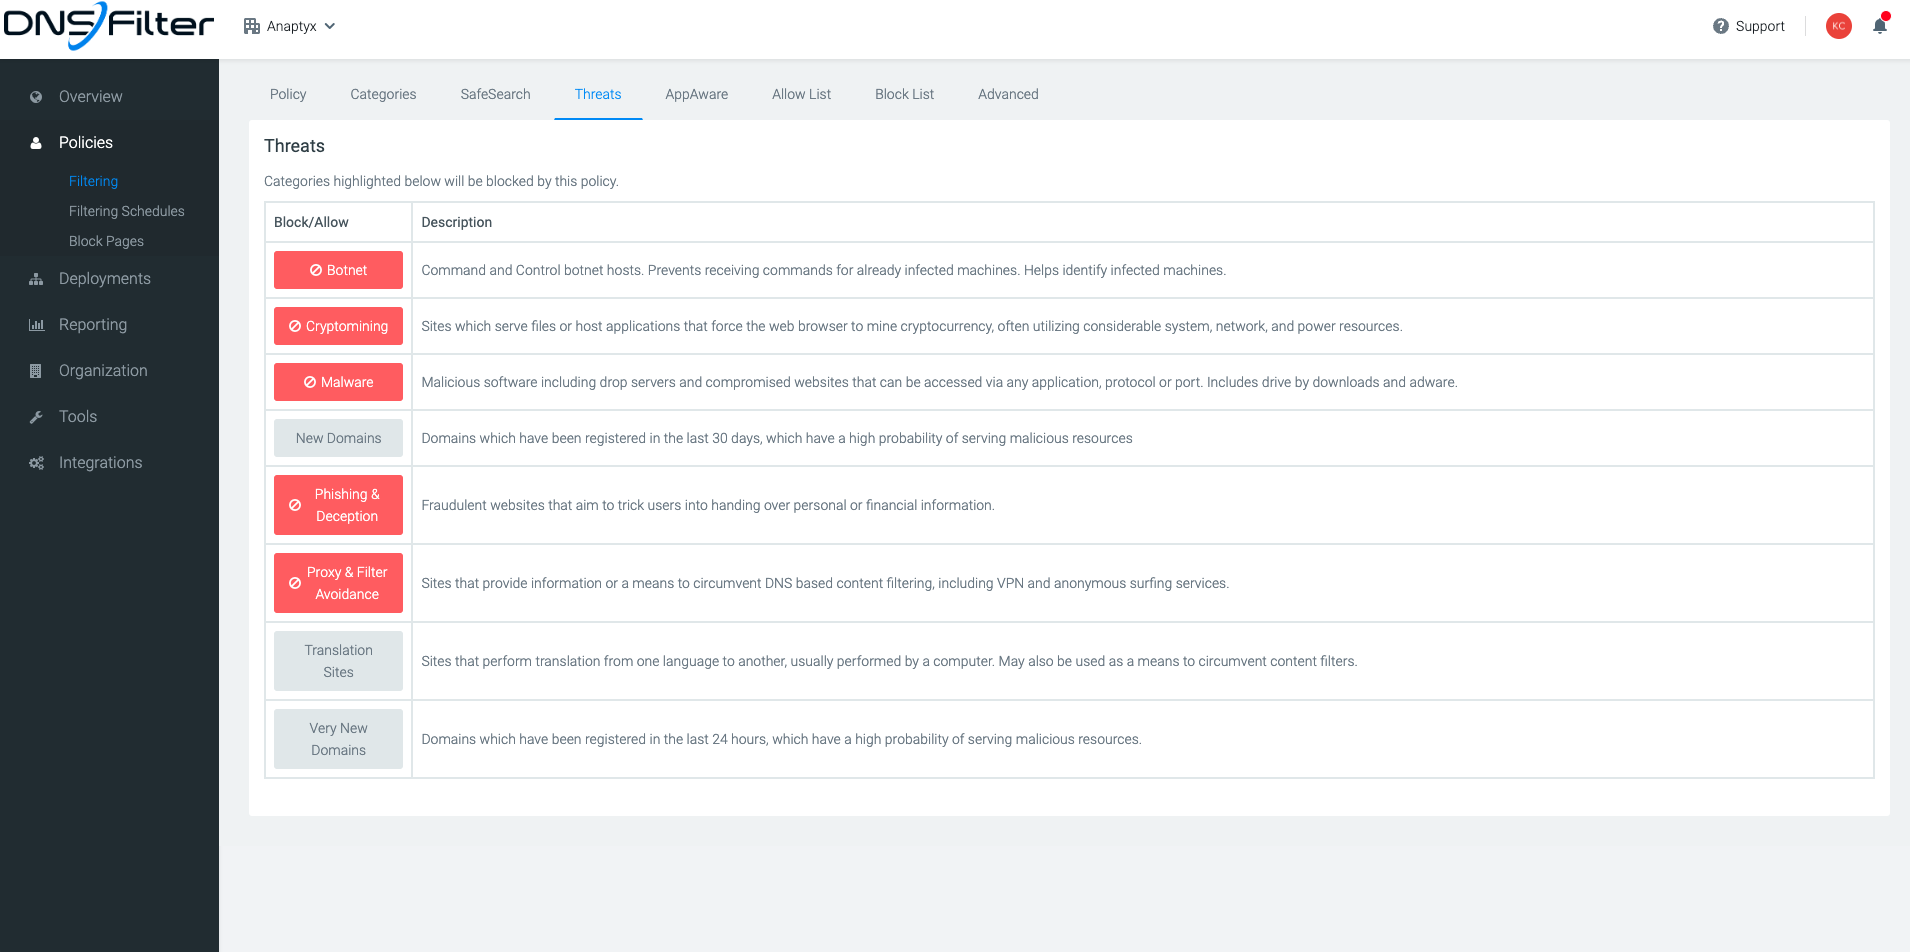Viewport: 1910px width, 952px height.
Task: Open Filtering under Policies
Action: 93,181
